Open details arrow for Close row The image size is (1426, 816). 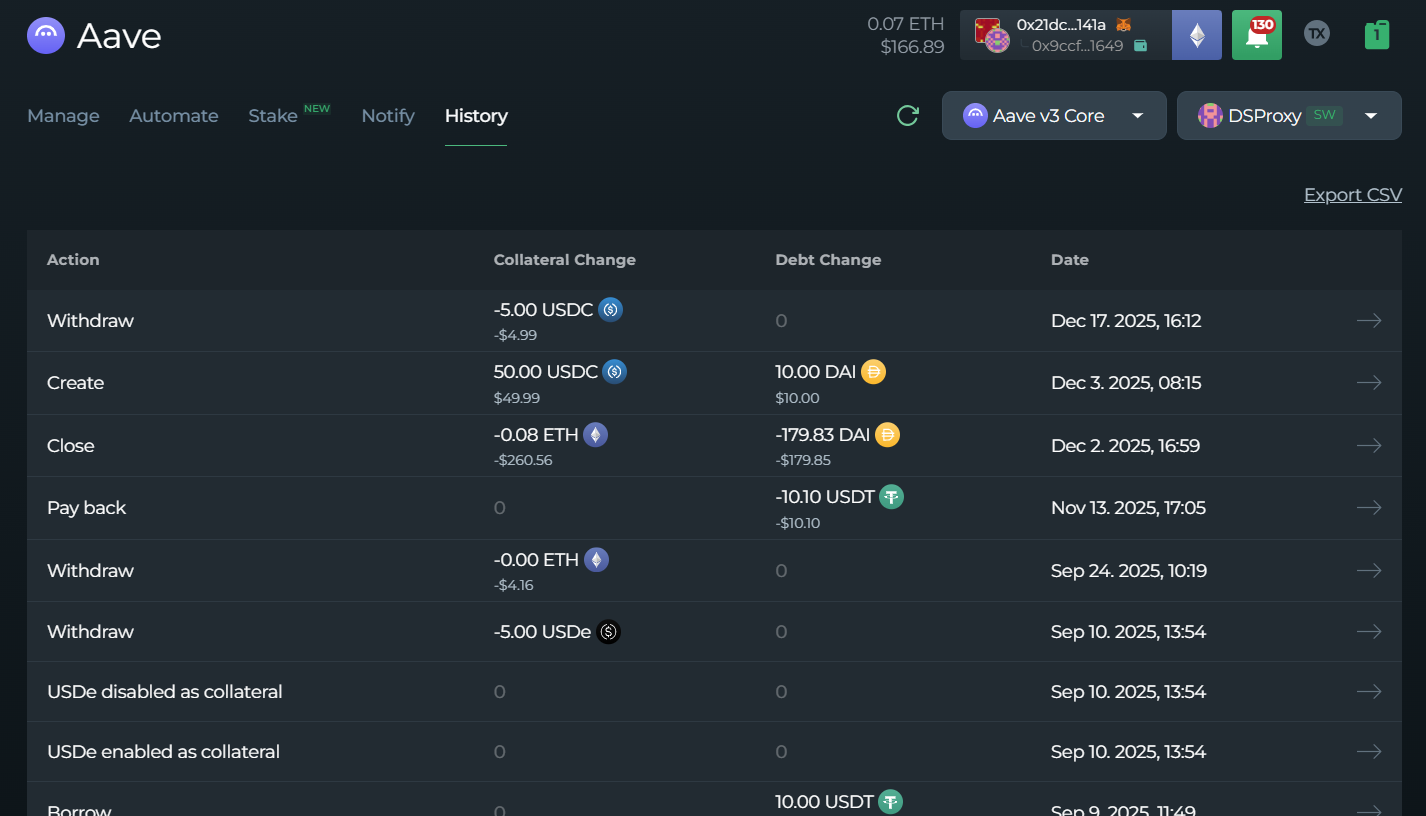coord(1368,446)
